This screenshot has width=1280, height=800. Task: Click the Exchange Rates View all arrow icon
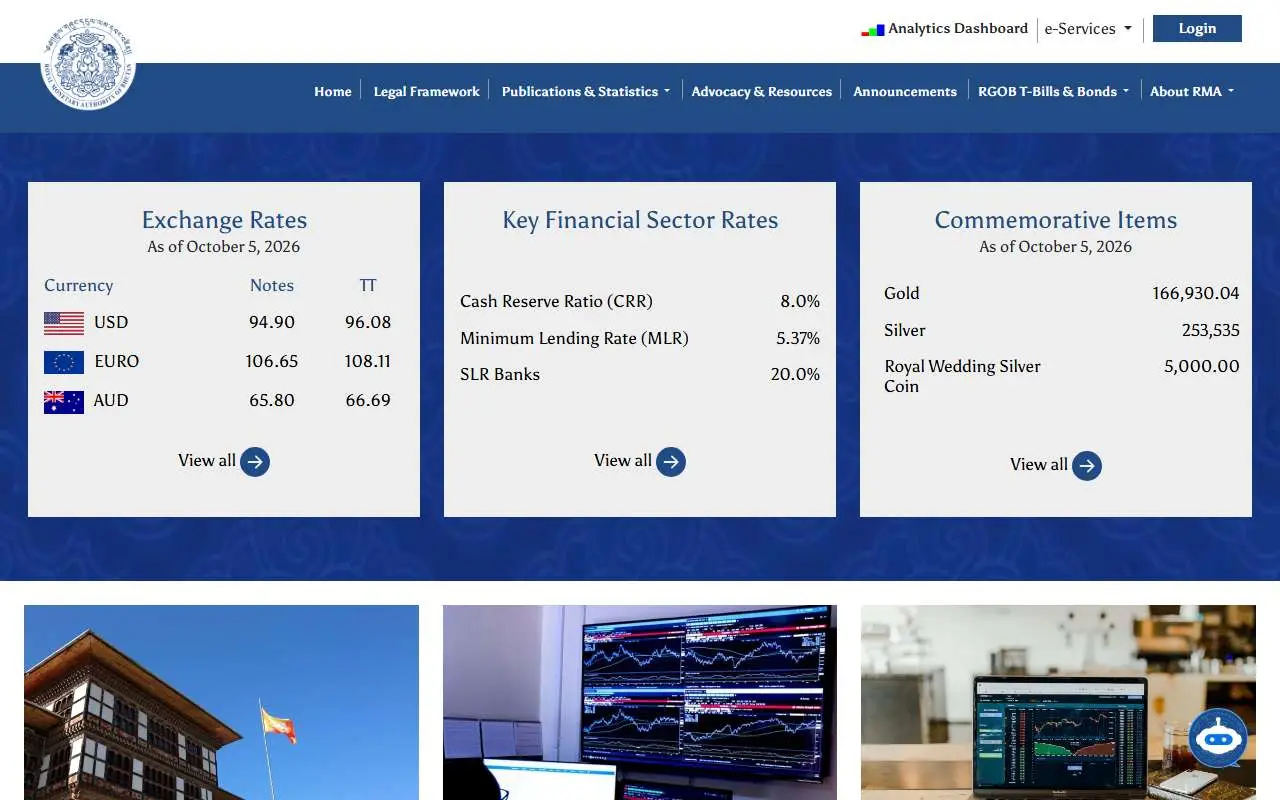(x=255, y=461)
